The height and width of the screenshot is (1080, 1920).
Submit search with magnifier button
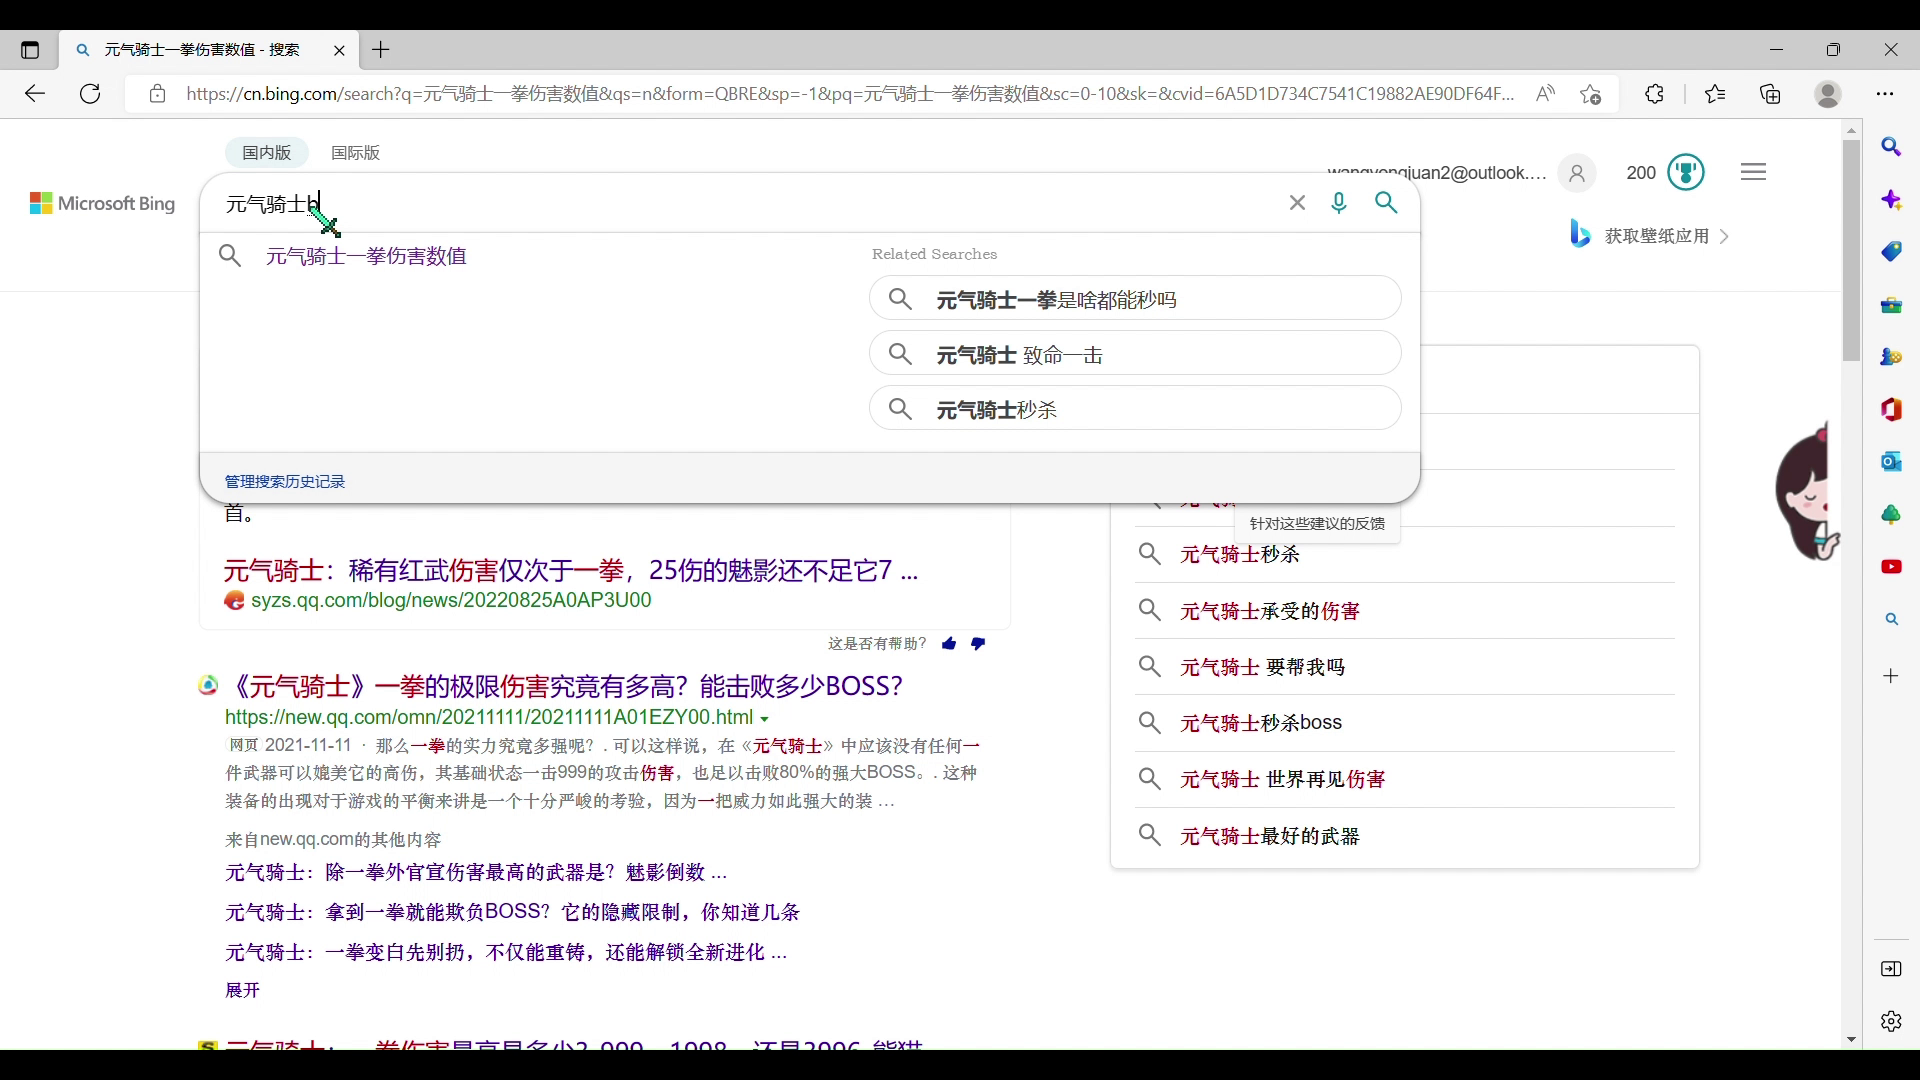(x=1386, y=203)
